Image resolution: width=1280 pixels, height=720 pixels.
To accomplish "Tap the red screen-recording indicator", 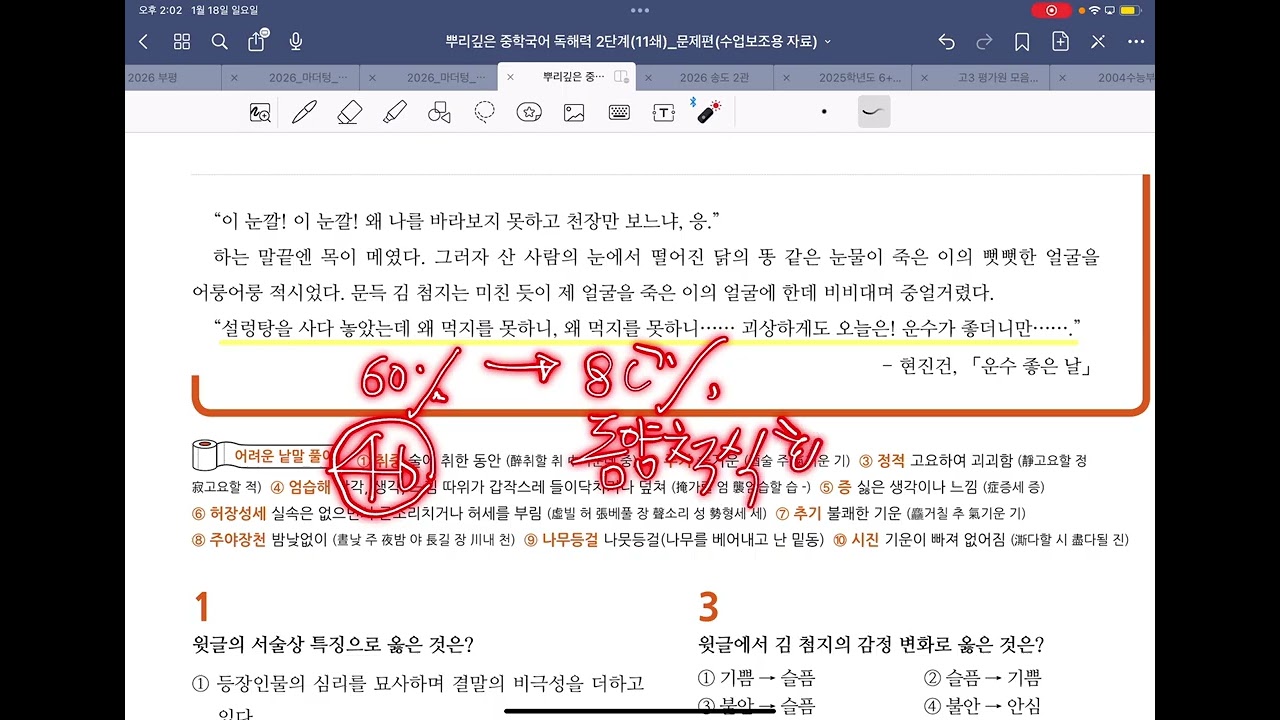I will click(x=1051, y=10).
